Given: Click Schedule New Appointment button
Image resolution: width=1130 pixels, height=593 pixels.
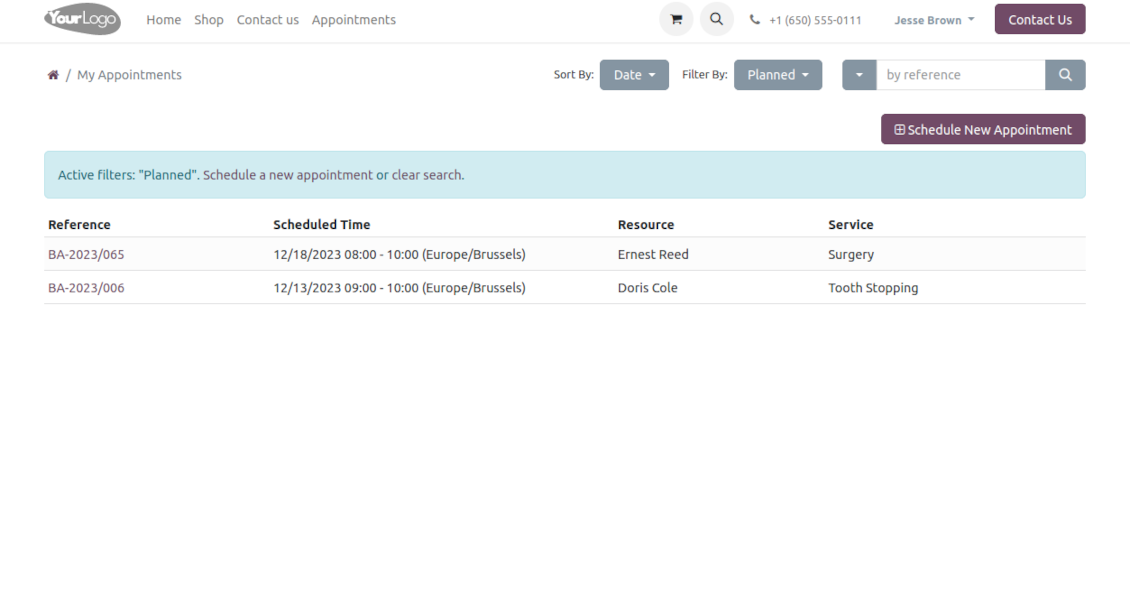Looking at the screenshot, I should tap(982, 129).
